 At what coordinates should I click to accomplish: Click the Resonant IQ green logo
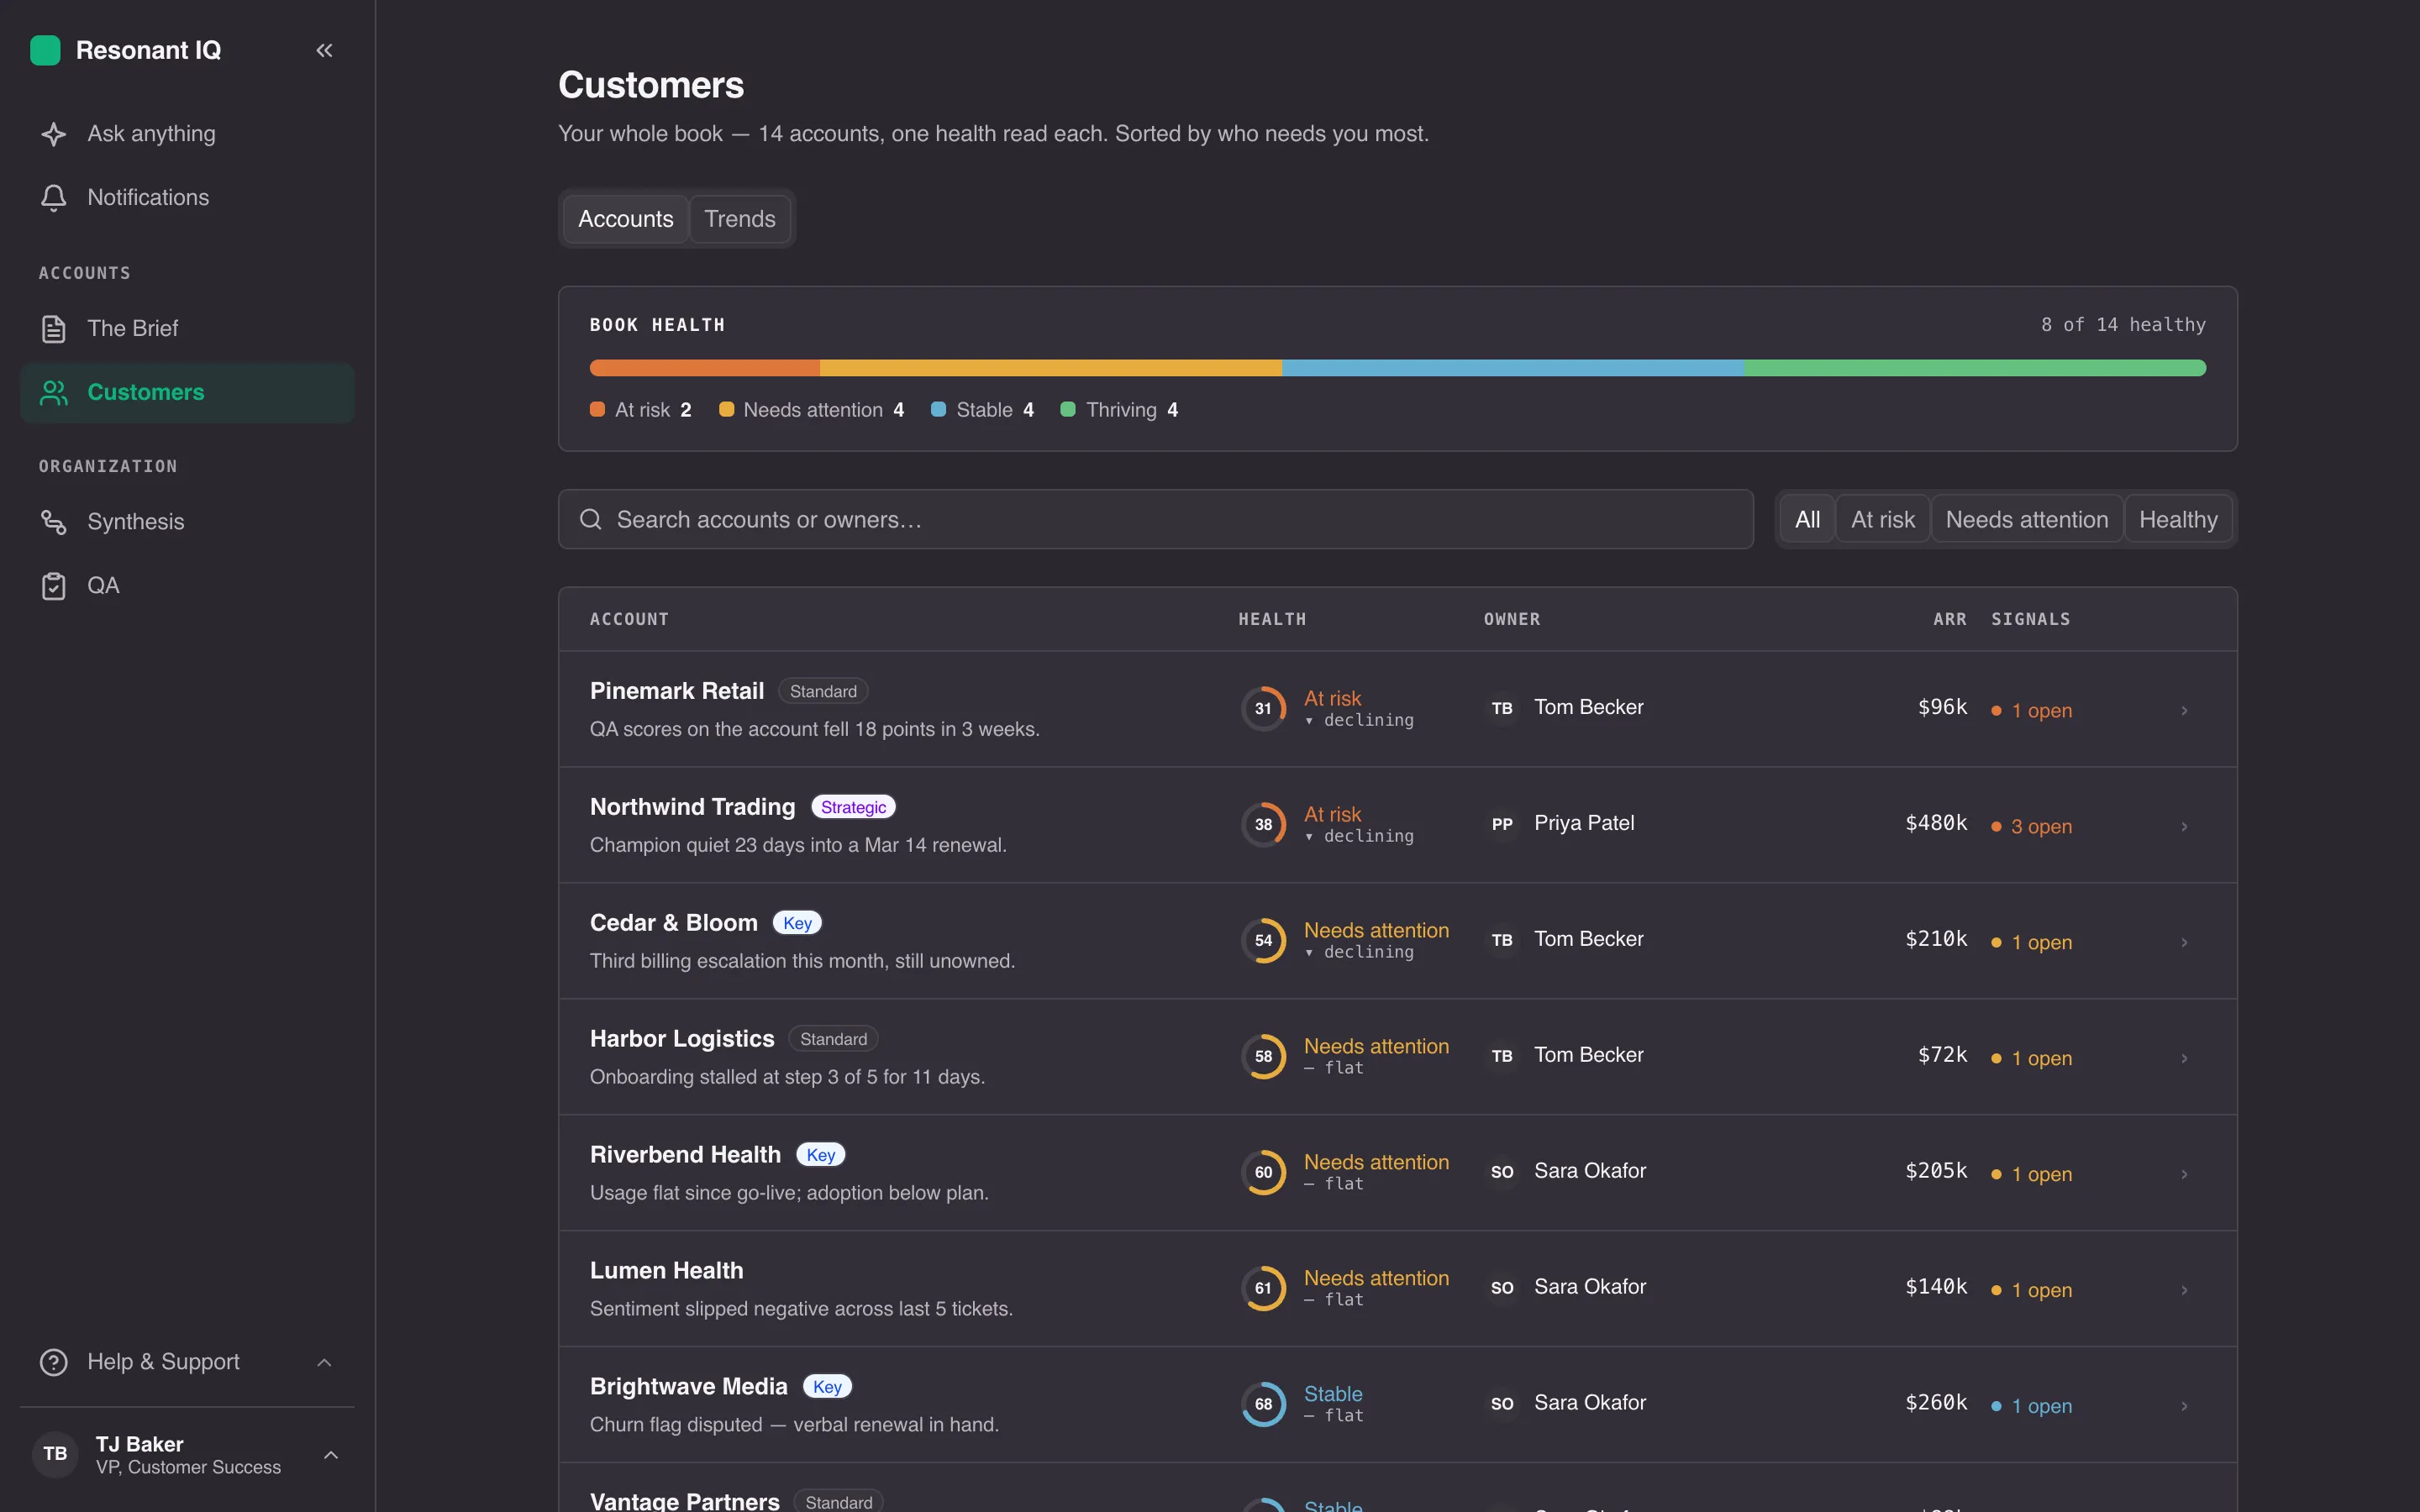tap(45, 50)
